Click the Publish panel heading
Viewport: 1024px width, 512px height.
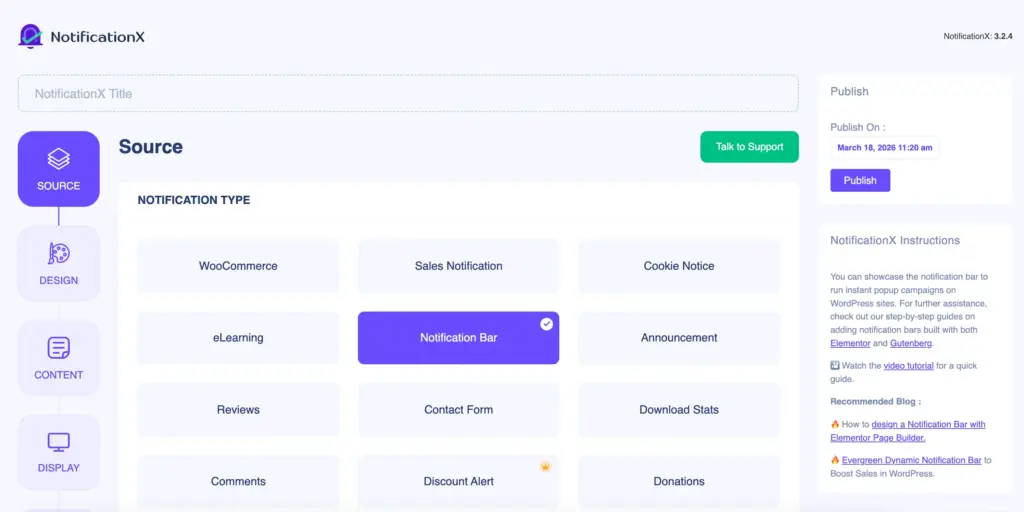coord(850,92)
